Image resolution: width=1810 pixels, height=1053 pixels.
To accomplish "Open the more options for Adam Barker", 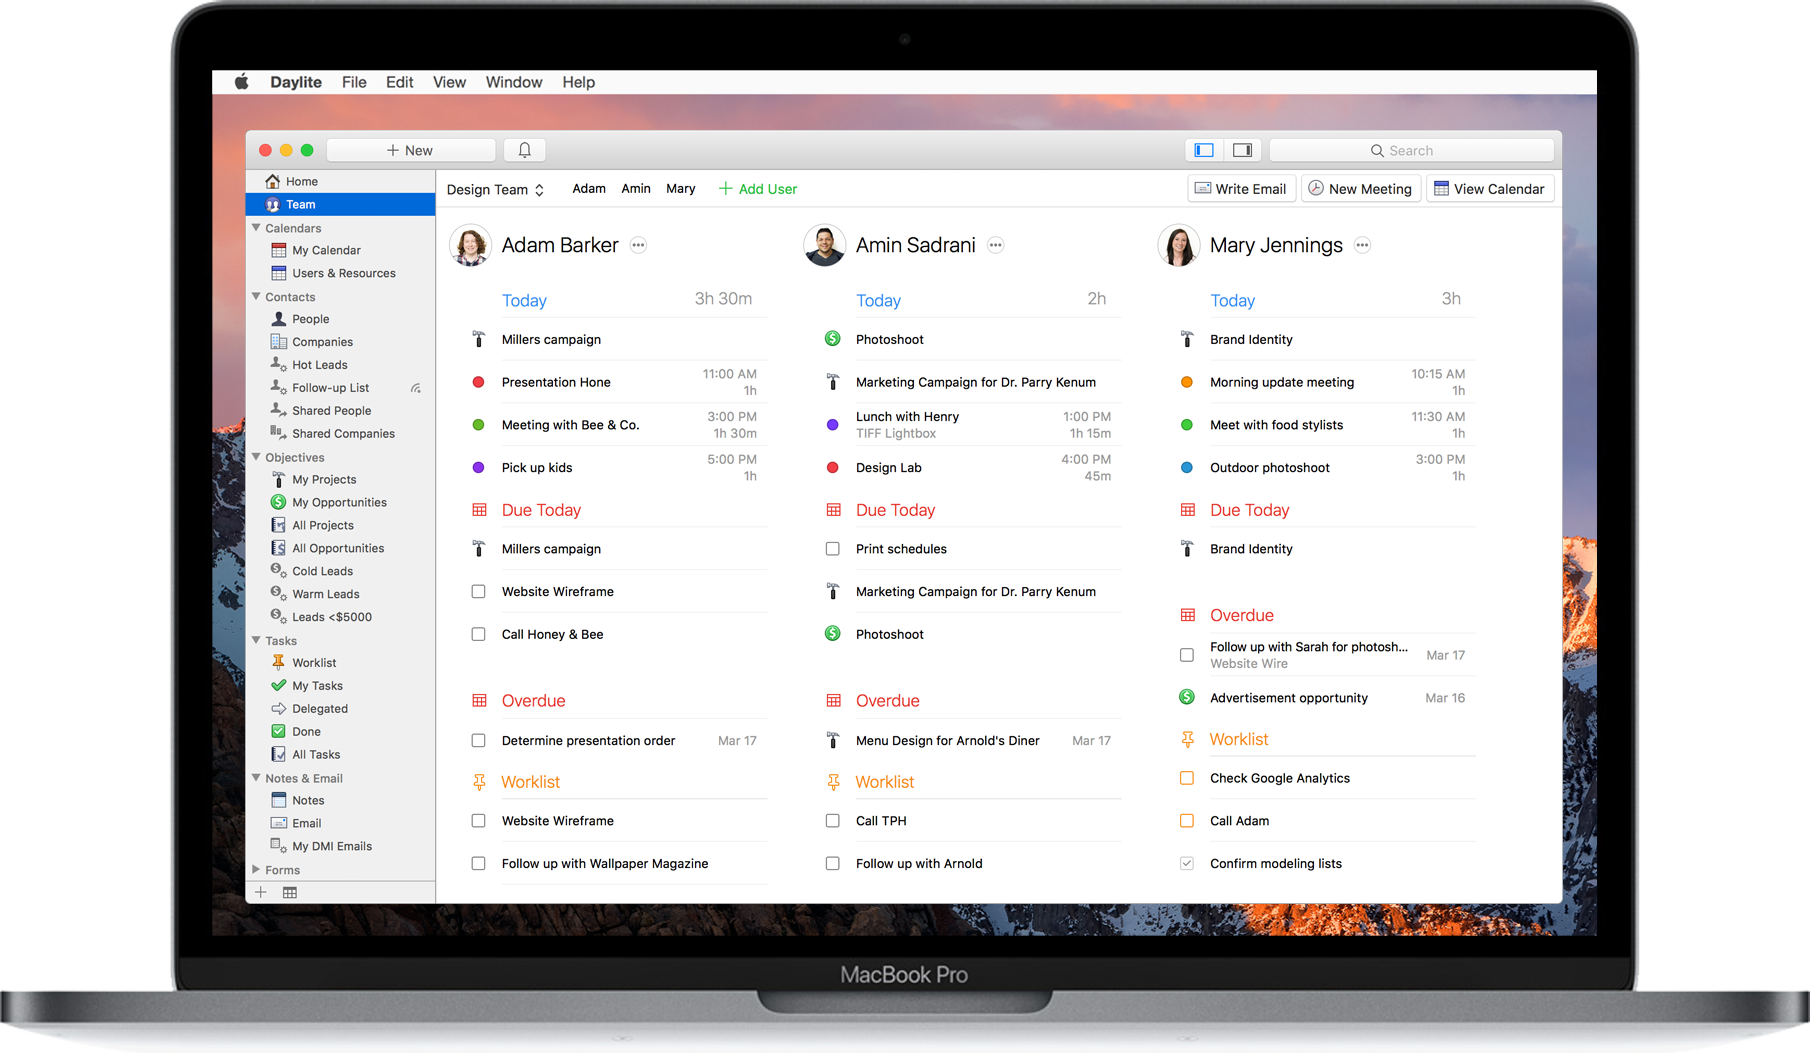I will pos(638,245).
